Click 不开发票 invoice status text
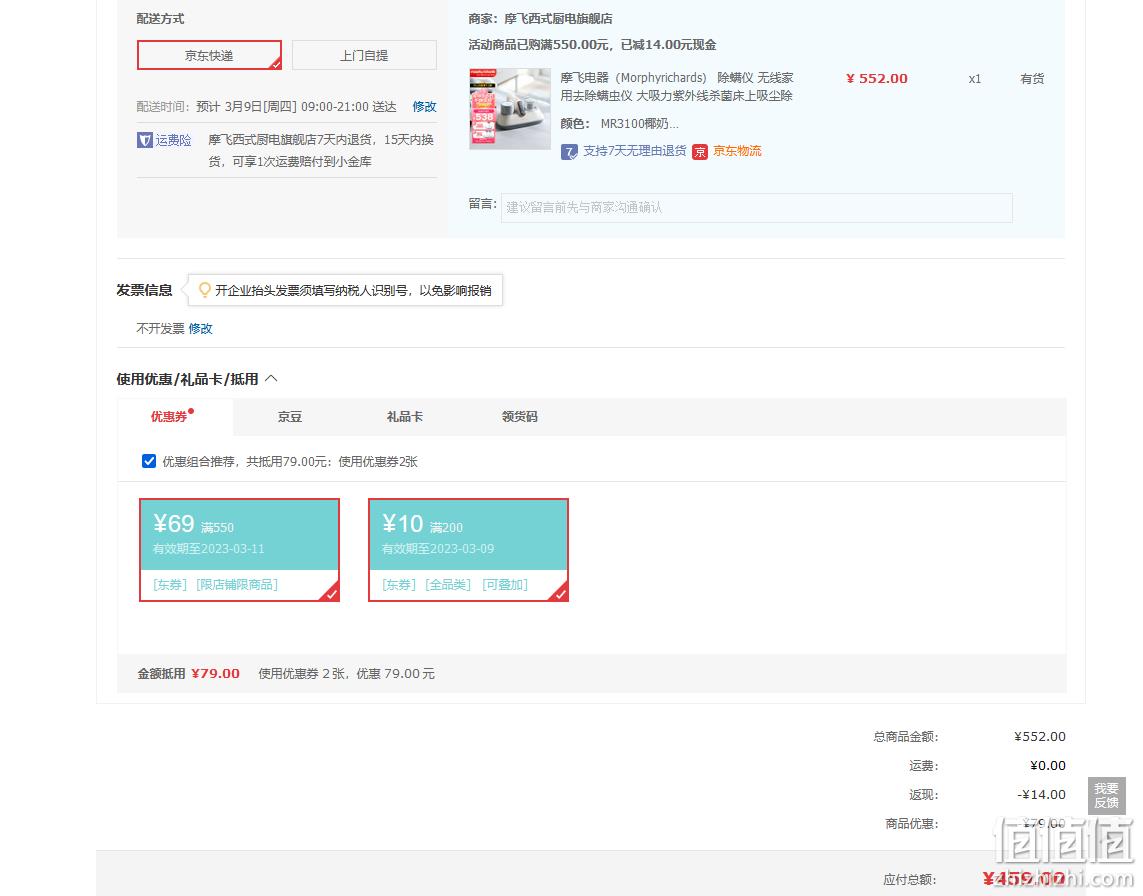This screenshot has width=1143, height=896. (x=160, y=329)
